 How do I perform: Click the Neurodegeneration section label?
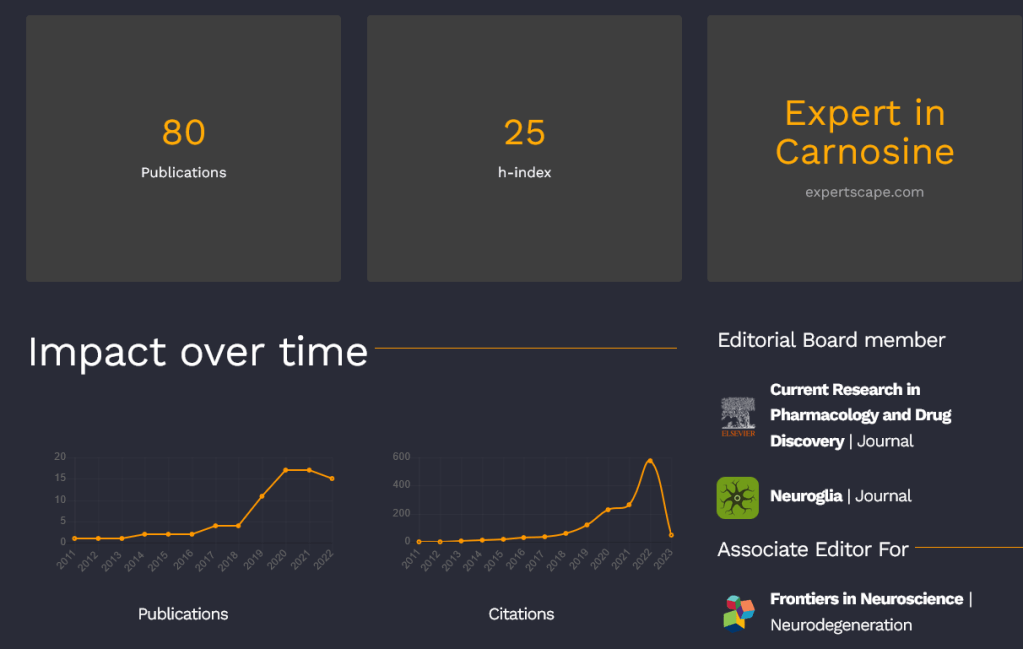(x=841, y=625)
